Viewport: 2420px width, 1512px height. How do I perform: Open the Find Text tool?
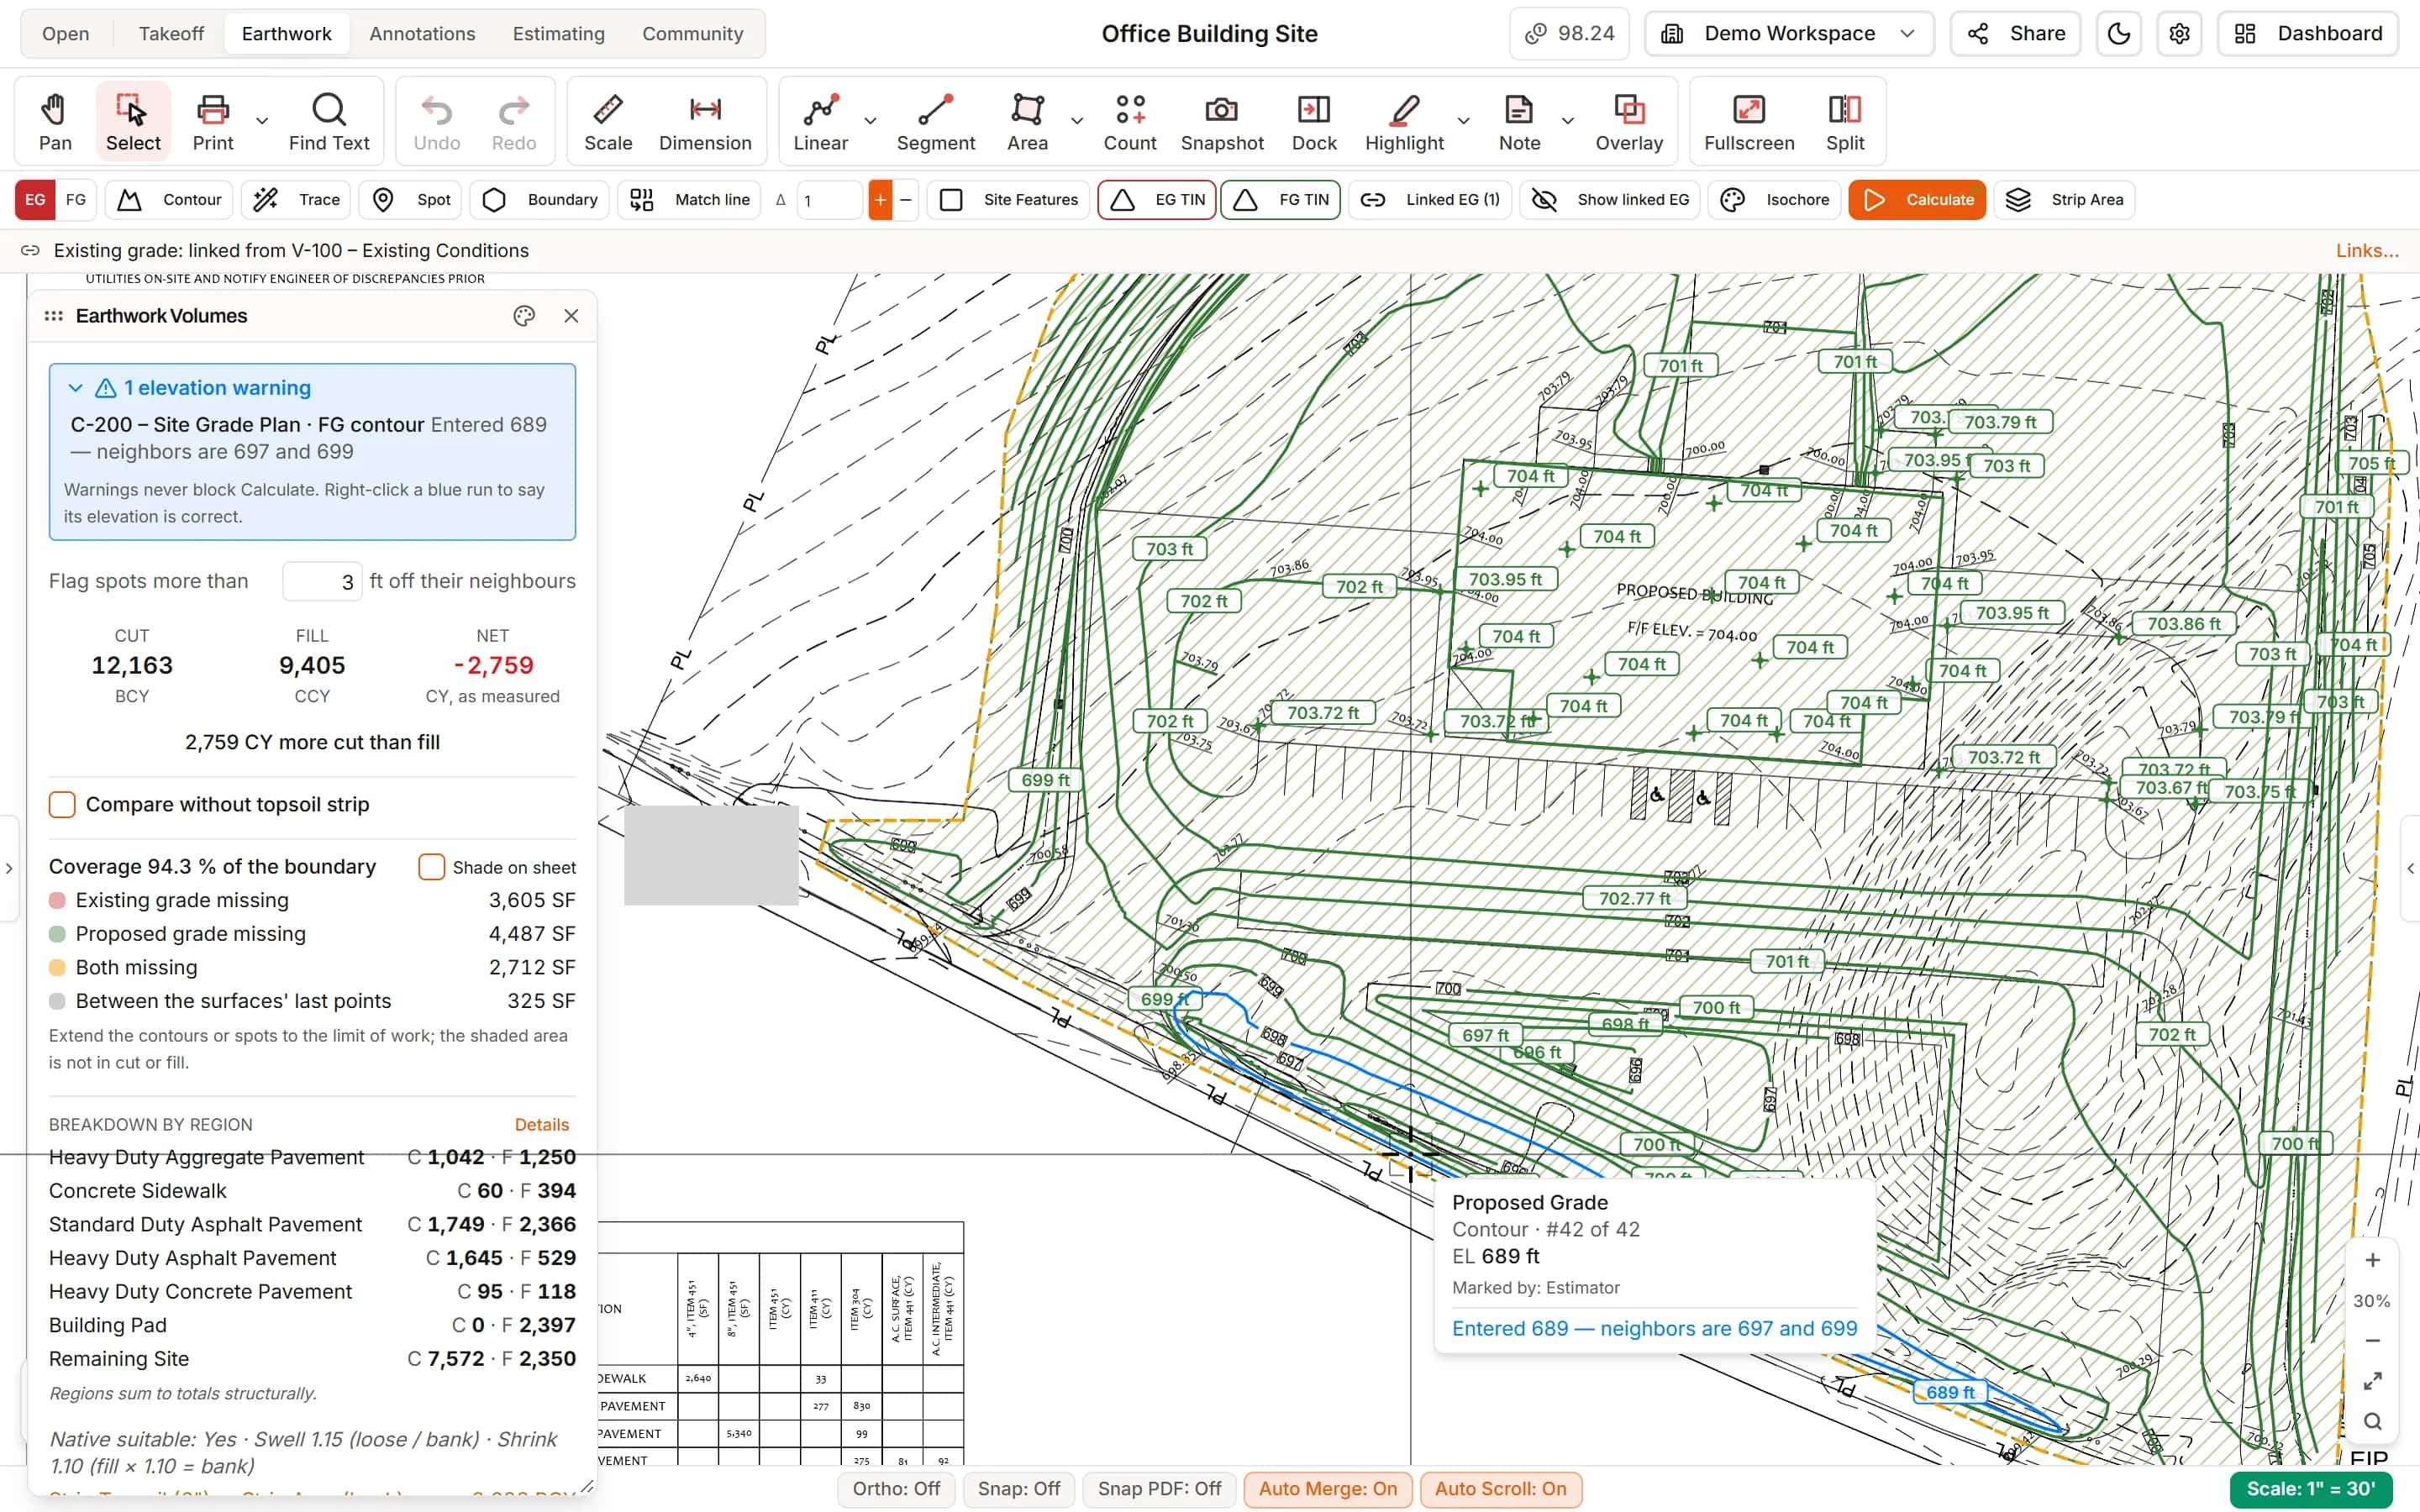click(x=329, y=121)
